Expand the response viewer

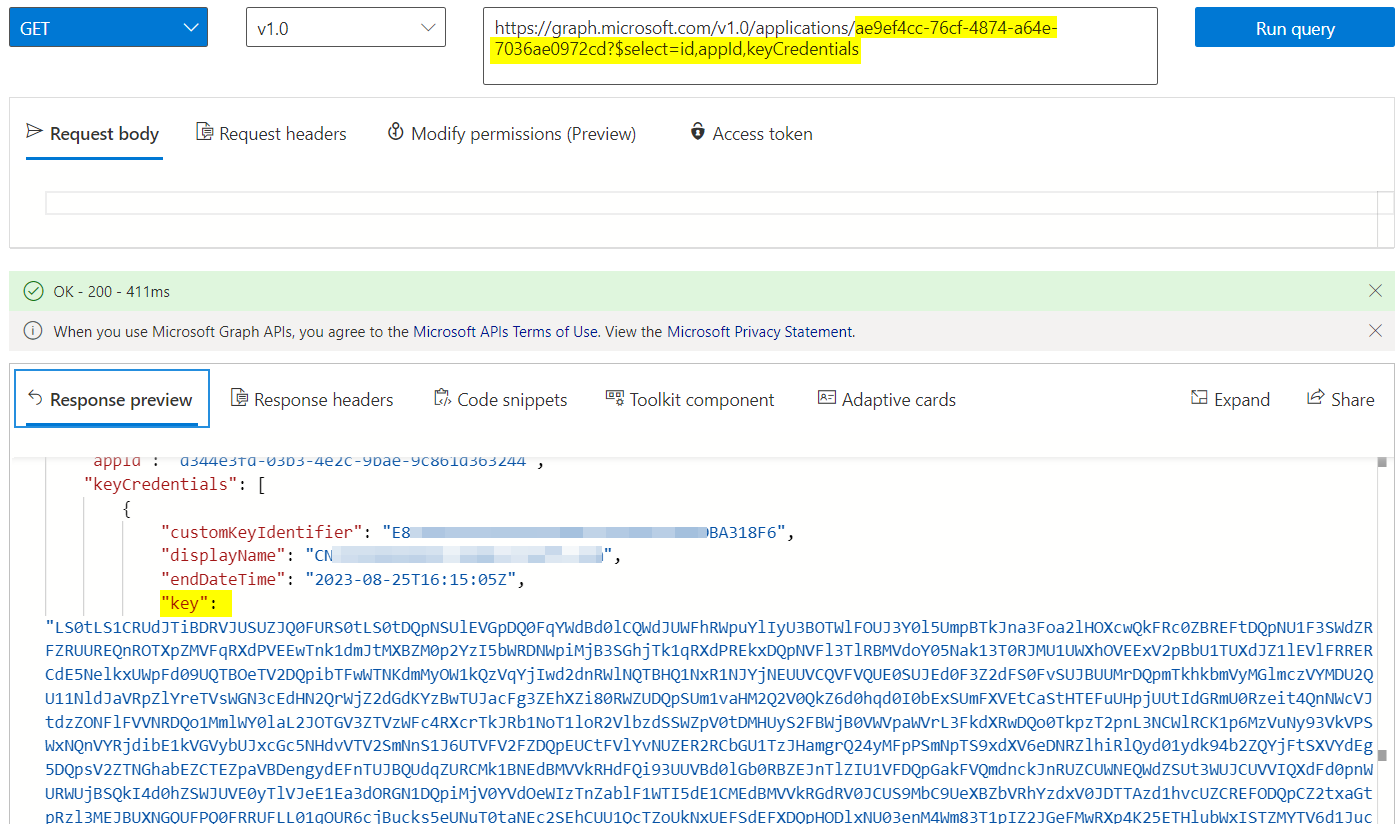click(x=1230, y=400)
